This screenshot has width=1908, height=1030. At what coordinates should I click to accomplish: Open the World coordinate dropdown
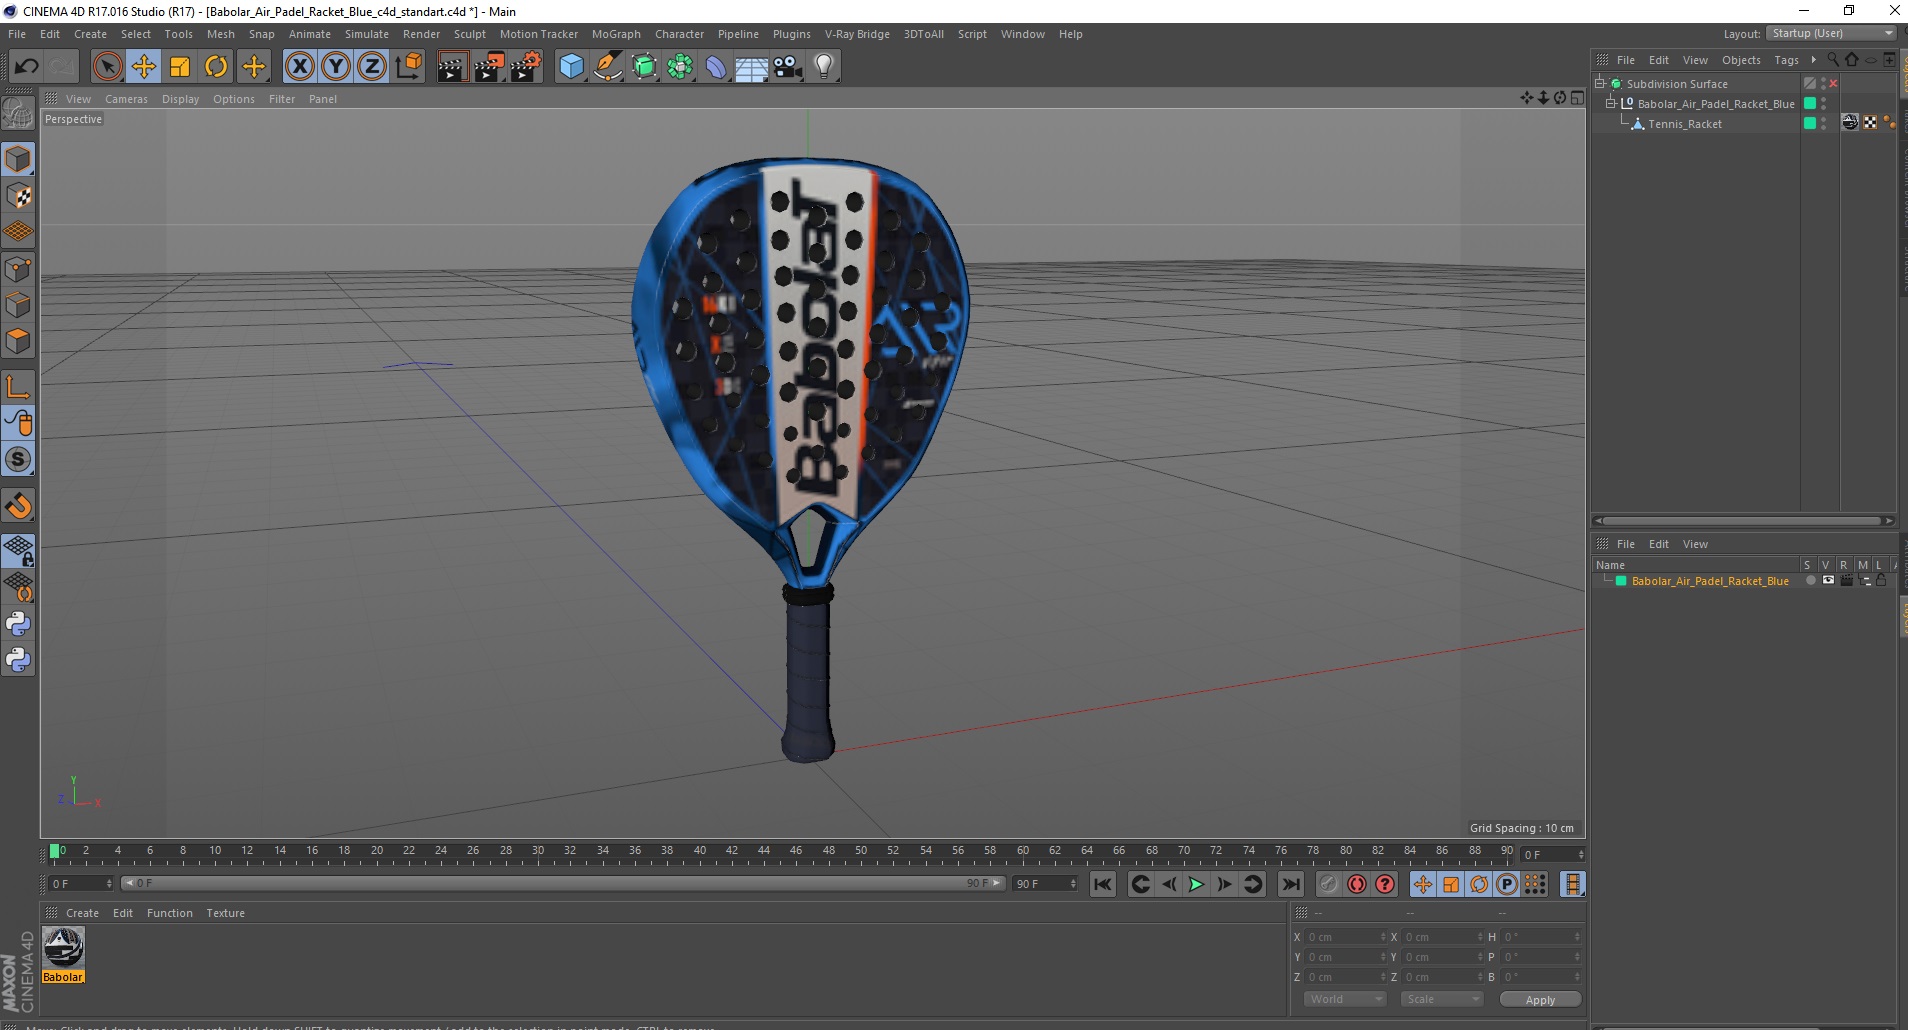click(1345, 999)
